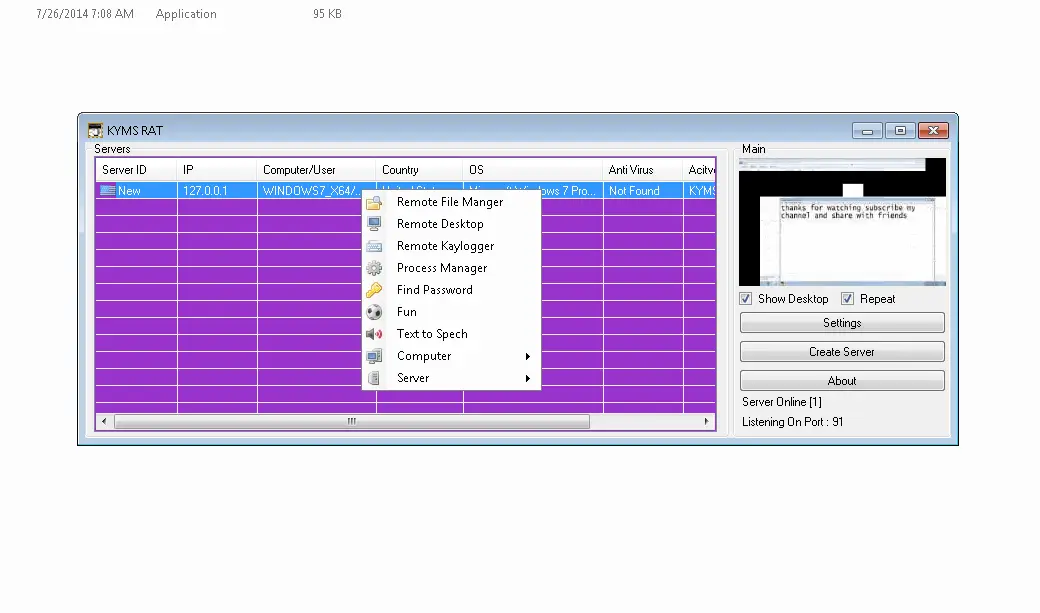The height and width of the screenshot is (613, 1040).
Task: Open the Settings button
Action: coord(841,322)
